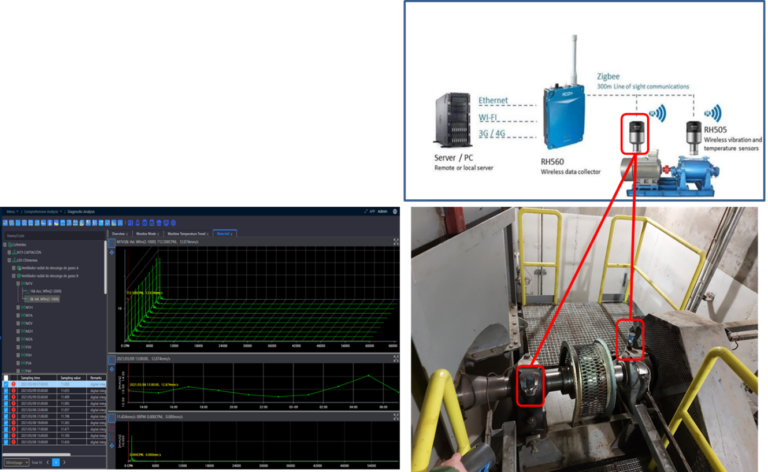Click the red toggle icon on the spectrum chart header

click(x=112, y=418)
